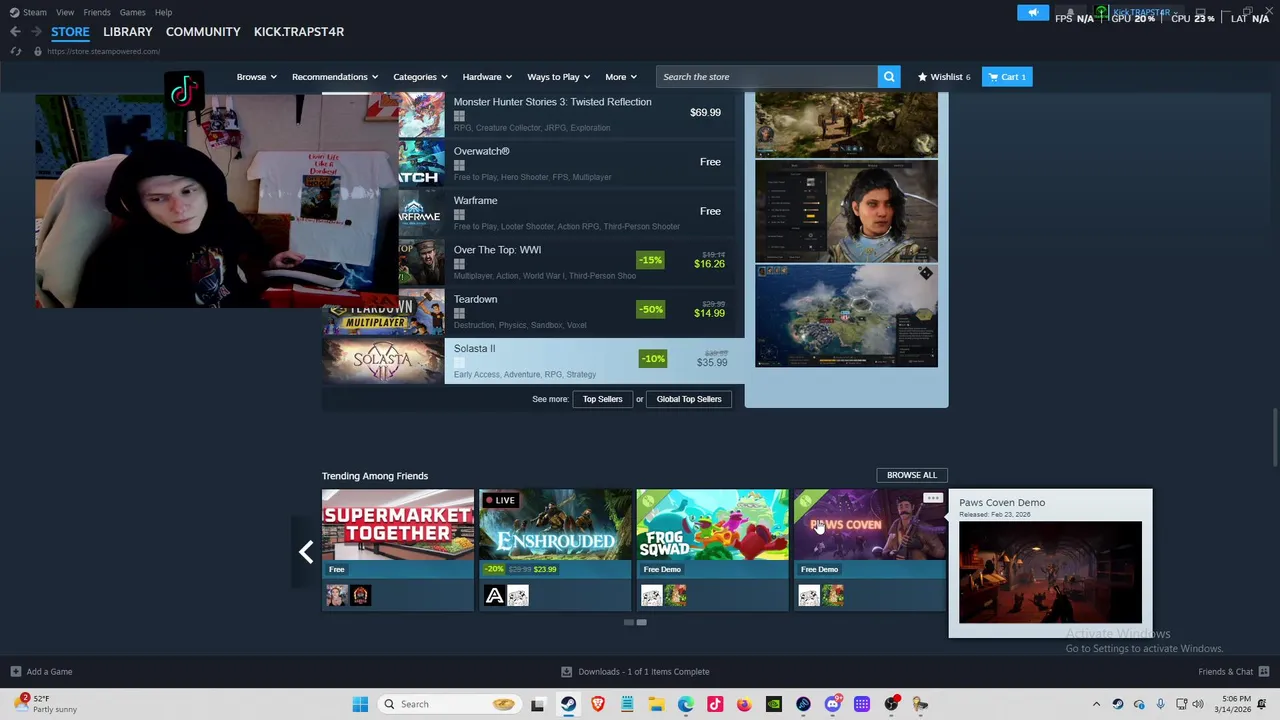Open the shopping Cart button

click(x=1006, y=77)
